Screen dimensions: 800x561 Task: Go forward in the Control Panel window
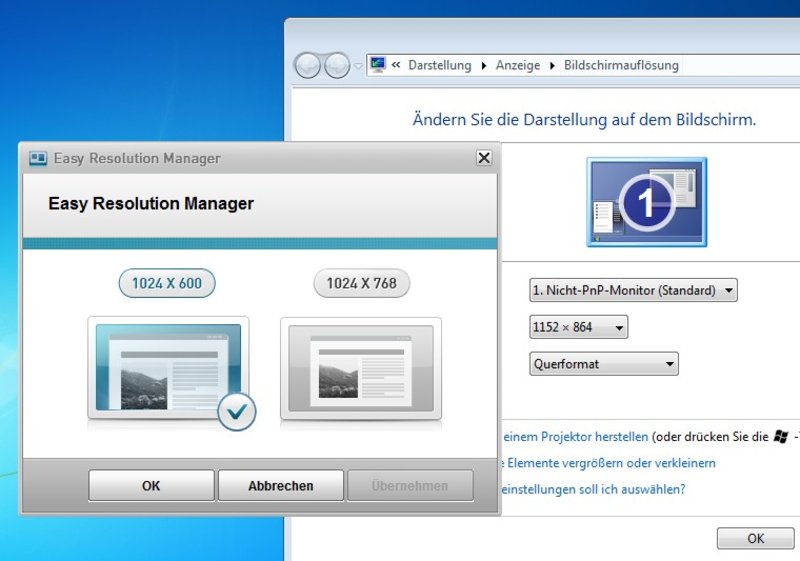[x=337, y=65]
